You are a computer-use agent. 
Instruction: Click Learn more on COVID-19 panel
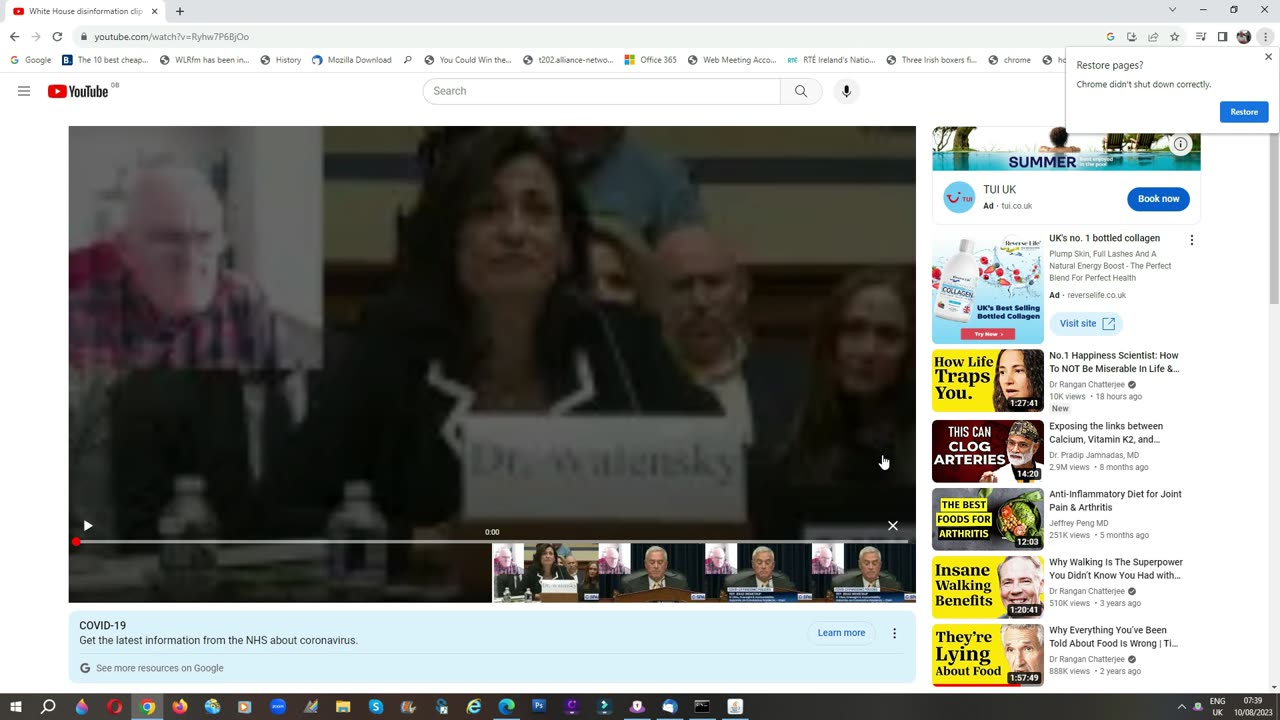click(841, 633)
